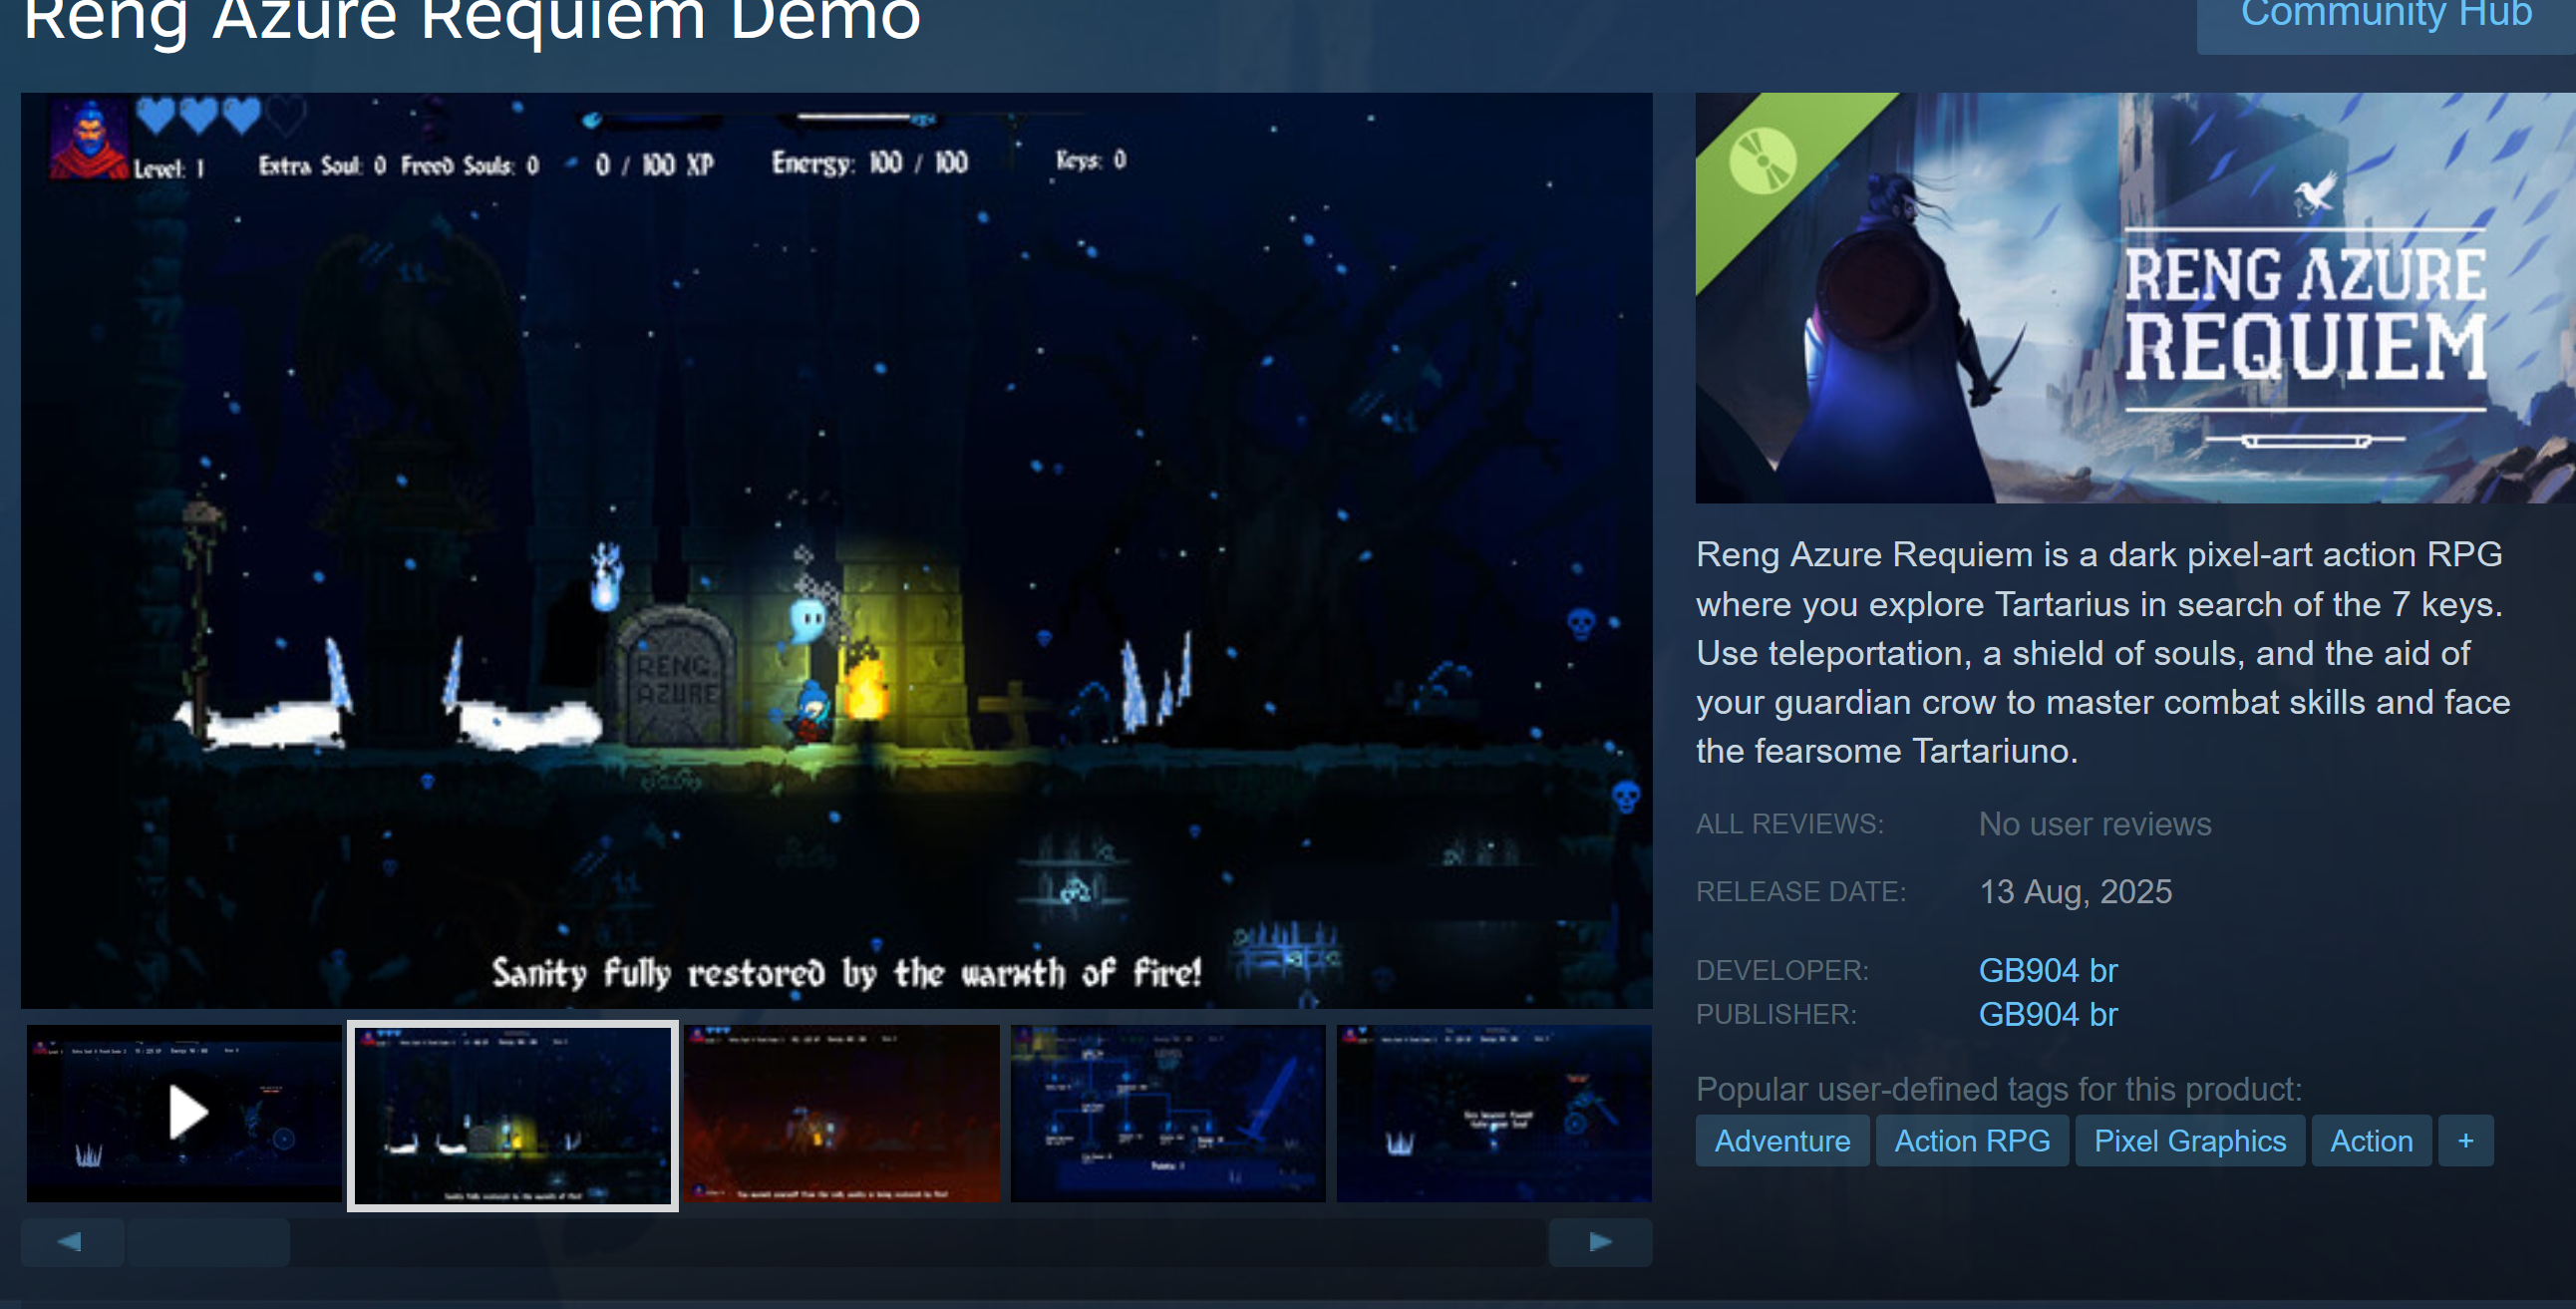Open the Adventure tag
The height and width of the screenshot is (1309, 2576).
(1782, 1141)
